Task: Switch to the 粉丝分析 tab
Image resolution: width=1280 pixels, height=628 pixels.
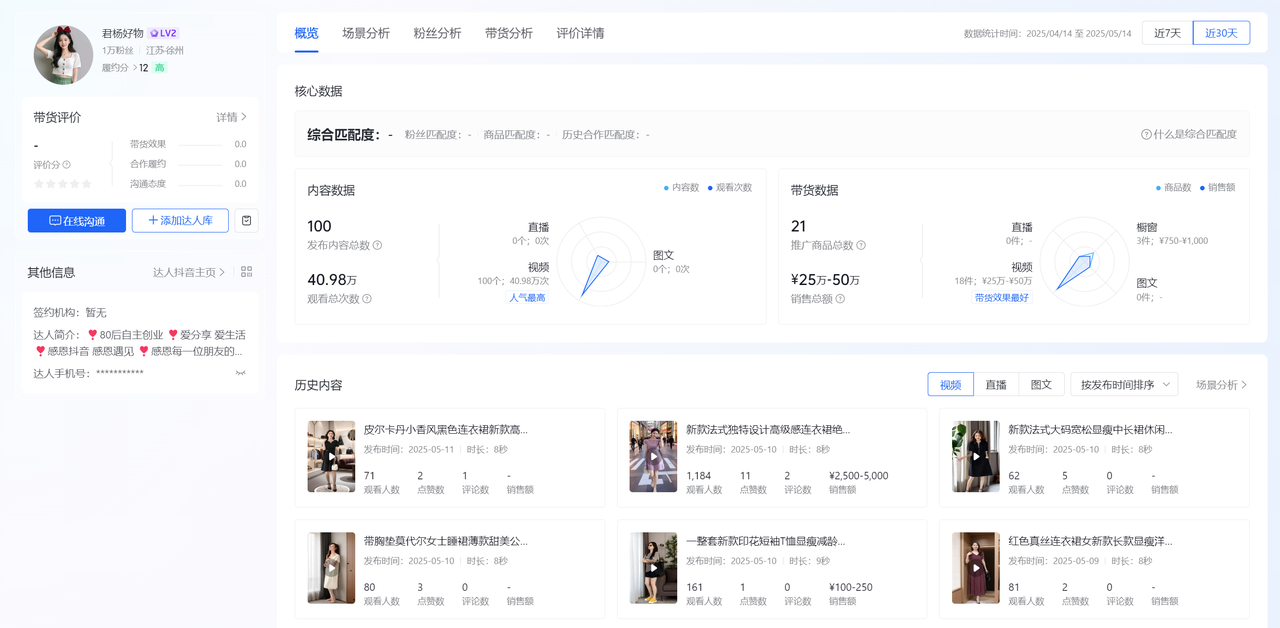Action: click(x=437, y=33)
